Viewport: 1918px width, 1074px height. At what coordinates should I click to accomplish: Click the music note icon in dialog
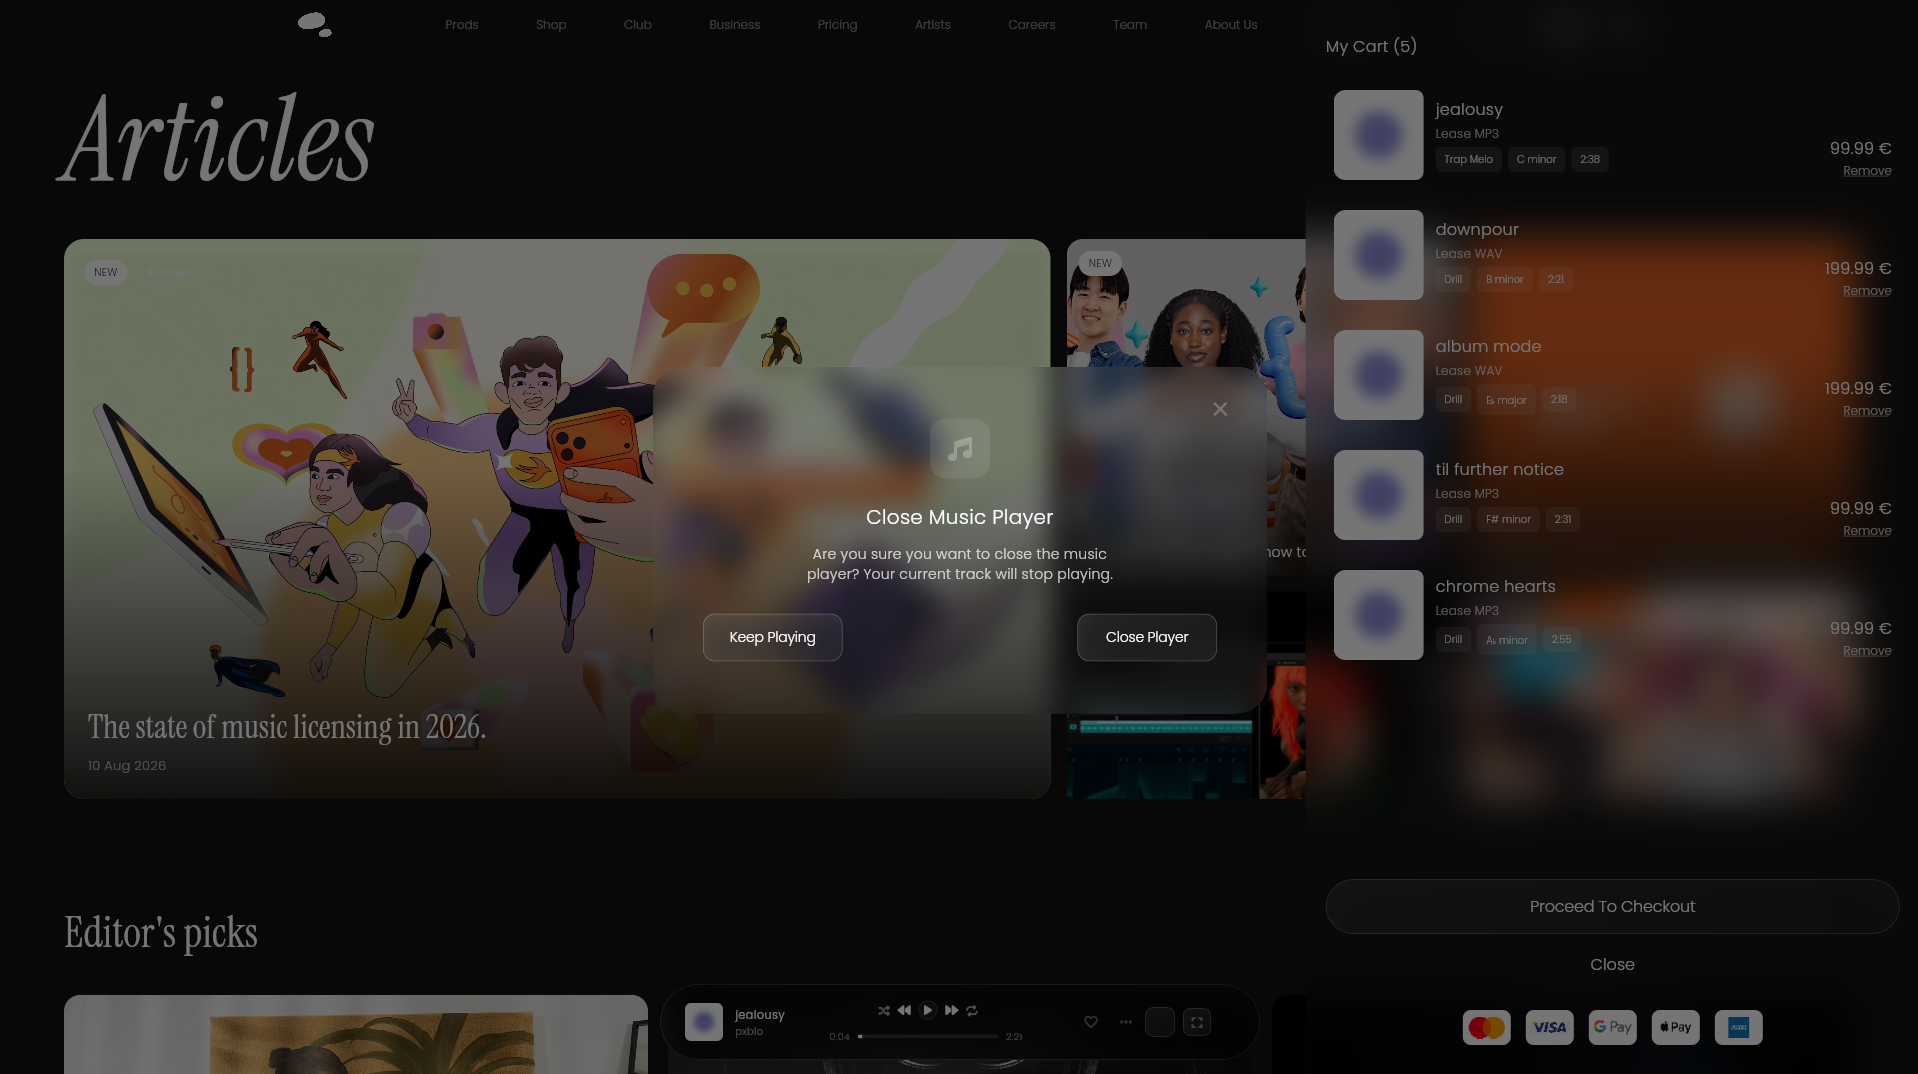pyautogui.click(x=960, y=448)
